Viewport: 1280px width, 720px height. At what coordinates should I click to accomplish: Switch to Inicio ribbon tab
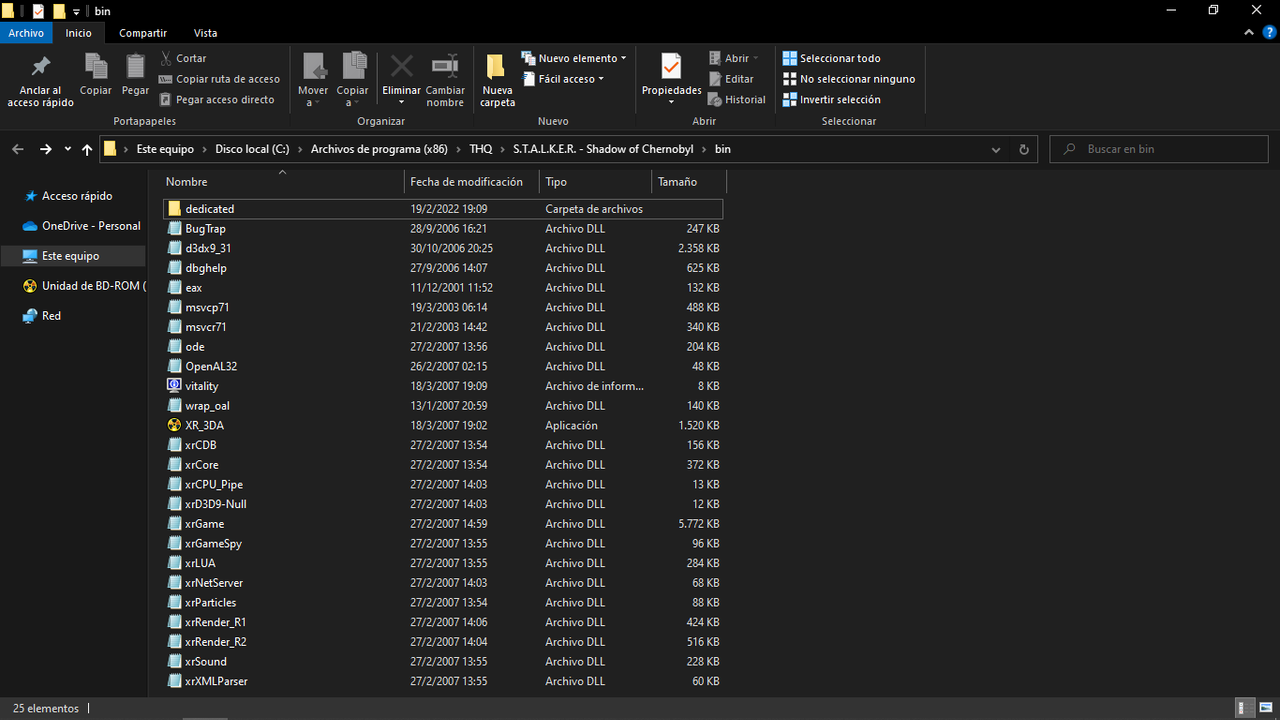[x=79, y=33]
